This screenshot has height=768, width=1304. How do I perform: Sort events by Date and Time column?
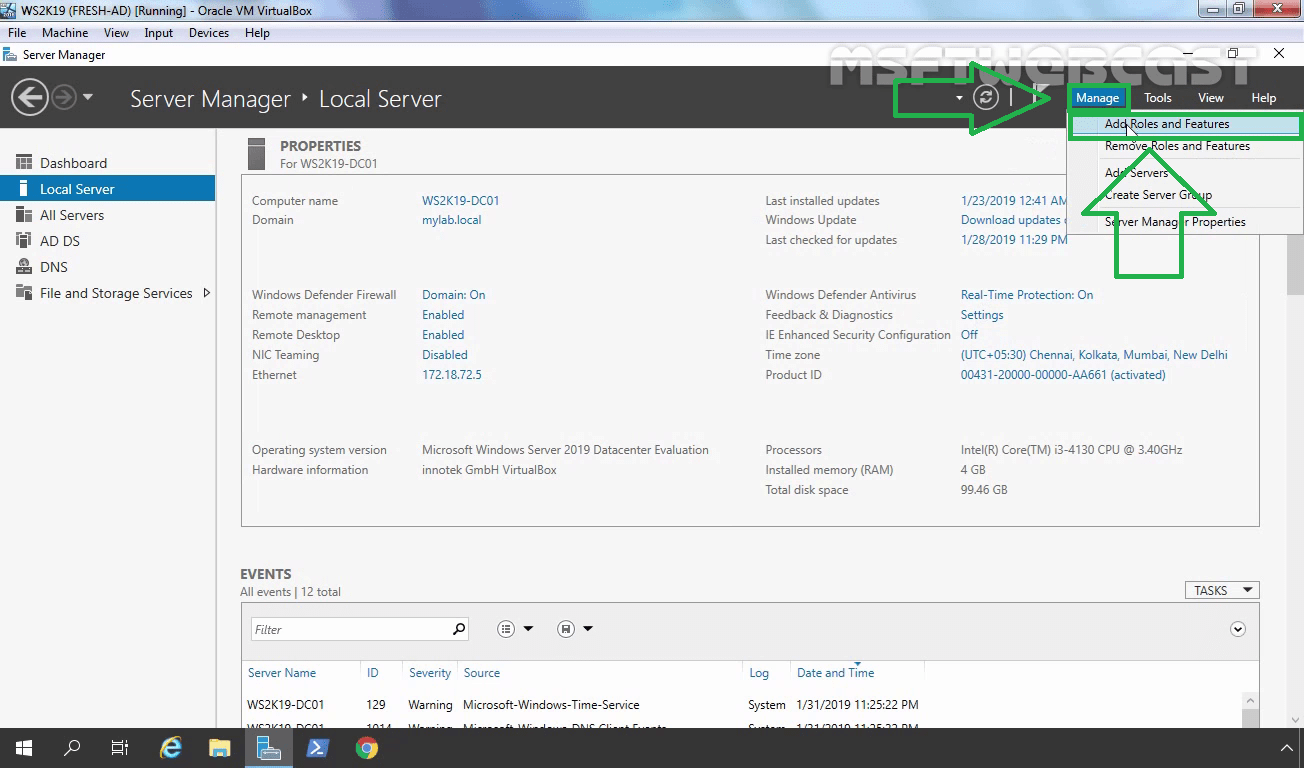coord(836,673)
